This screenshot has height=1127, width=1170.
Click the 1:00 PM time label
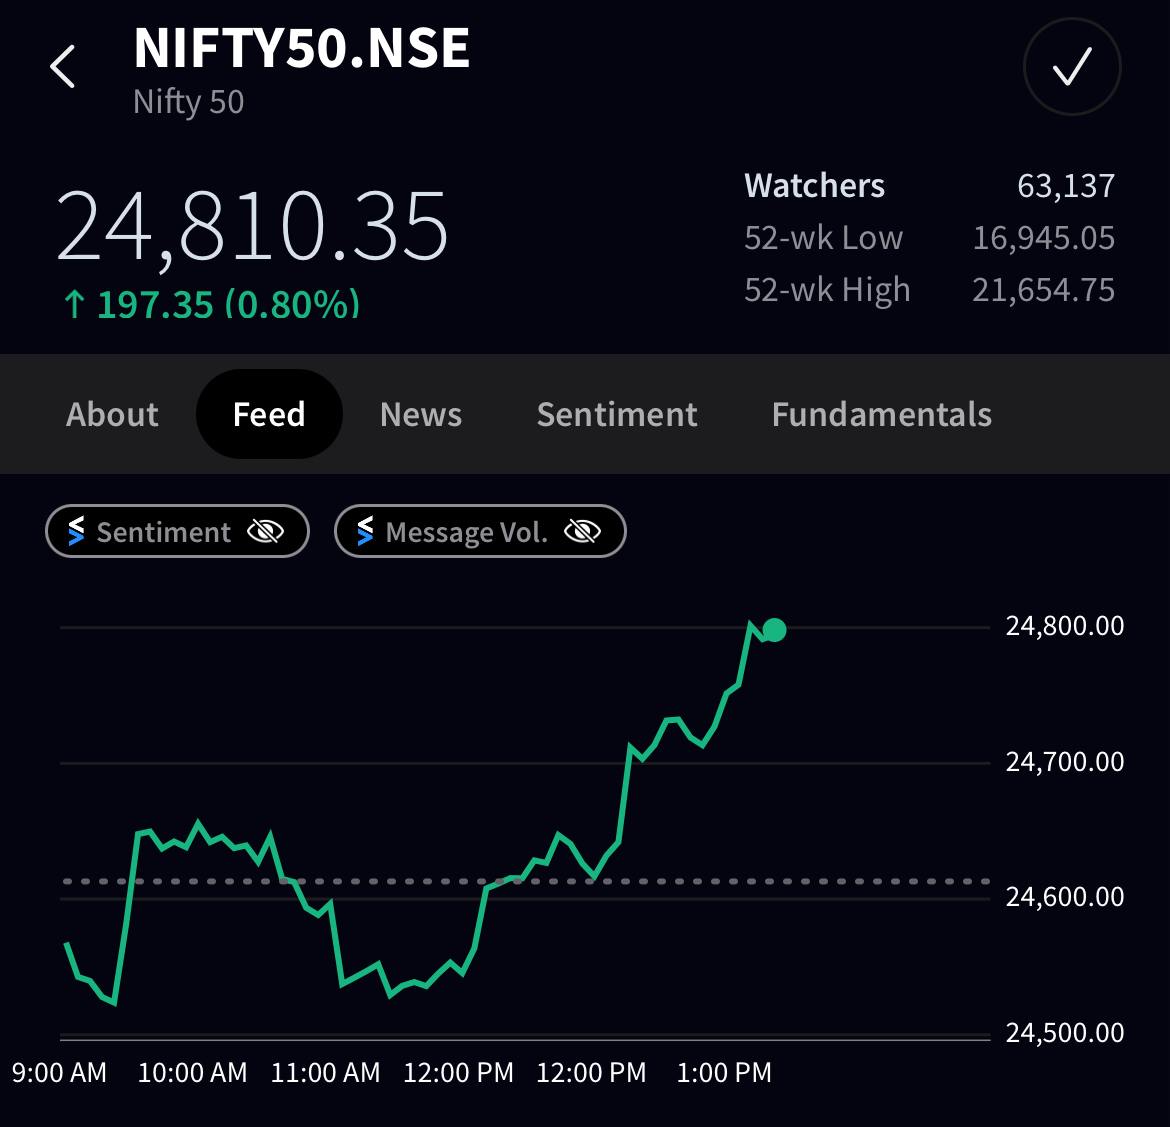[x=724, y=1073]
